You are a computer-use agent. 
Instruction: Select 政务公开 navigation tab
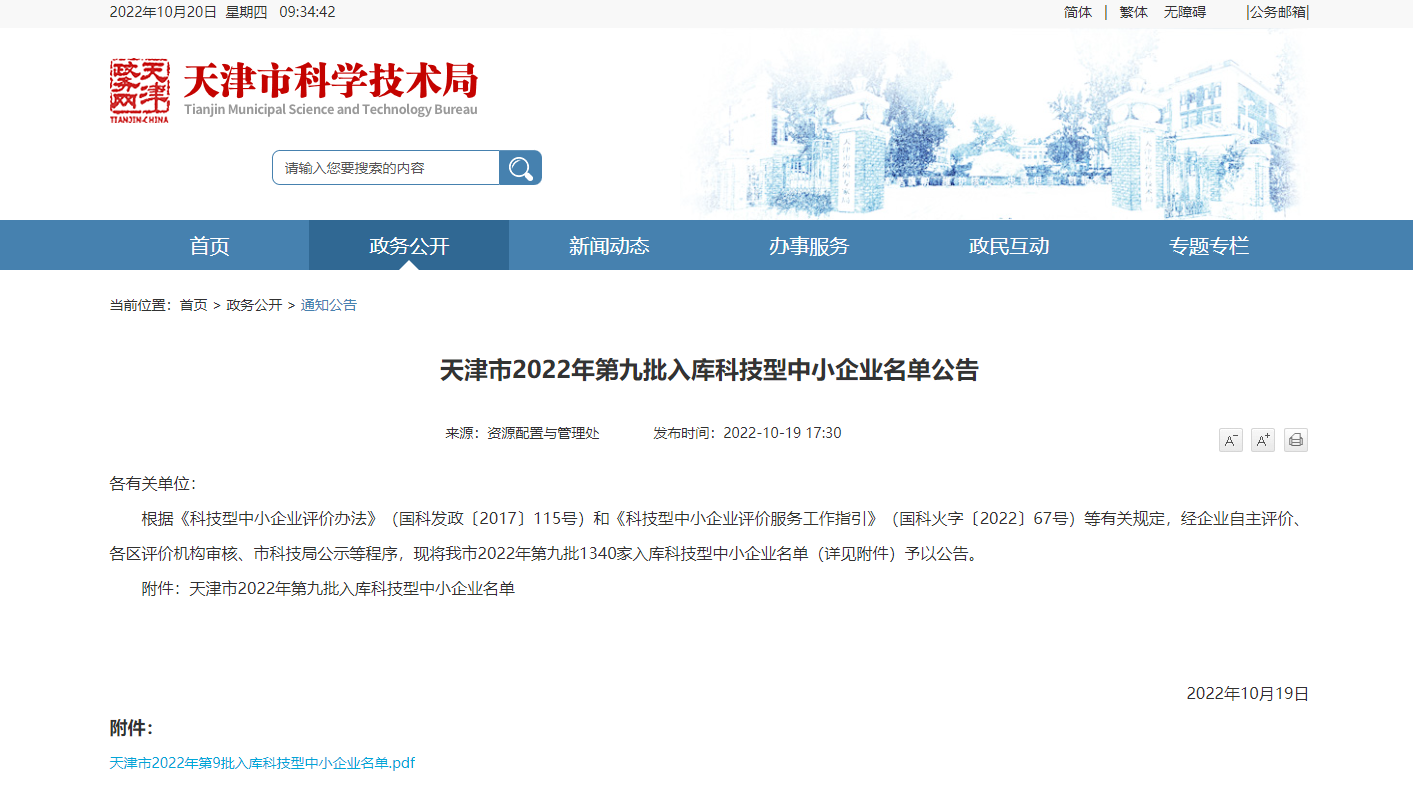[409, 246]
